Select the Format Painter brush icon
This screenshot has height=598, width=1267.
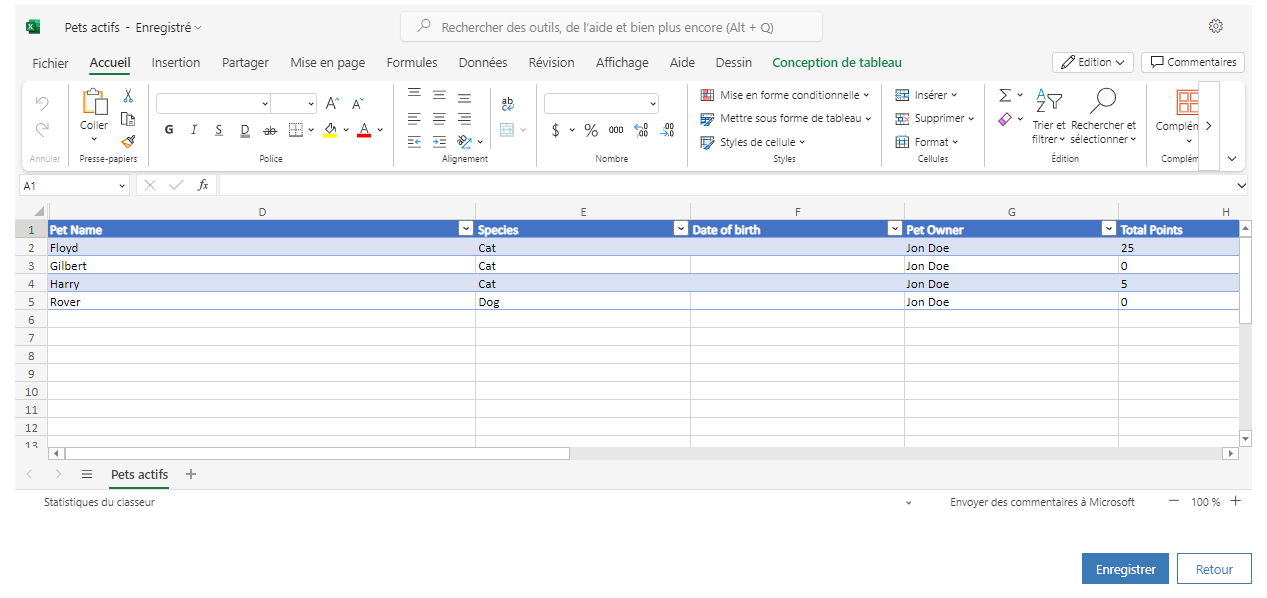click(127, 141)
